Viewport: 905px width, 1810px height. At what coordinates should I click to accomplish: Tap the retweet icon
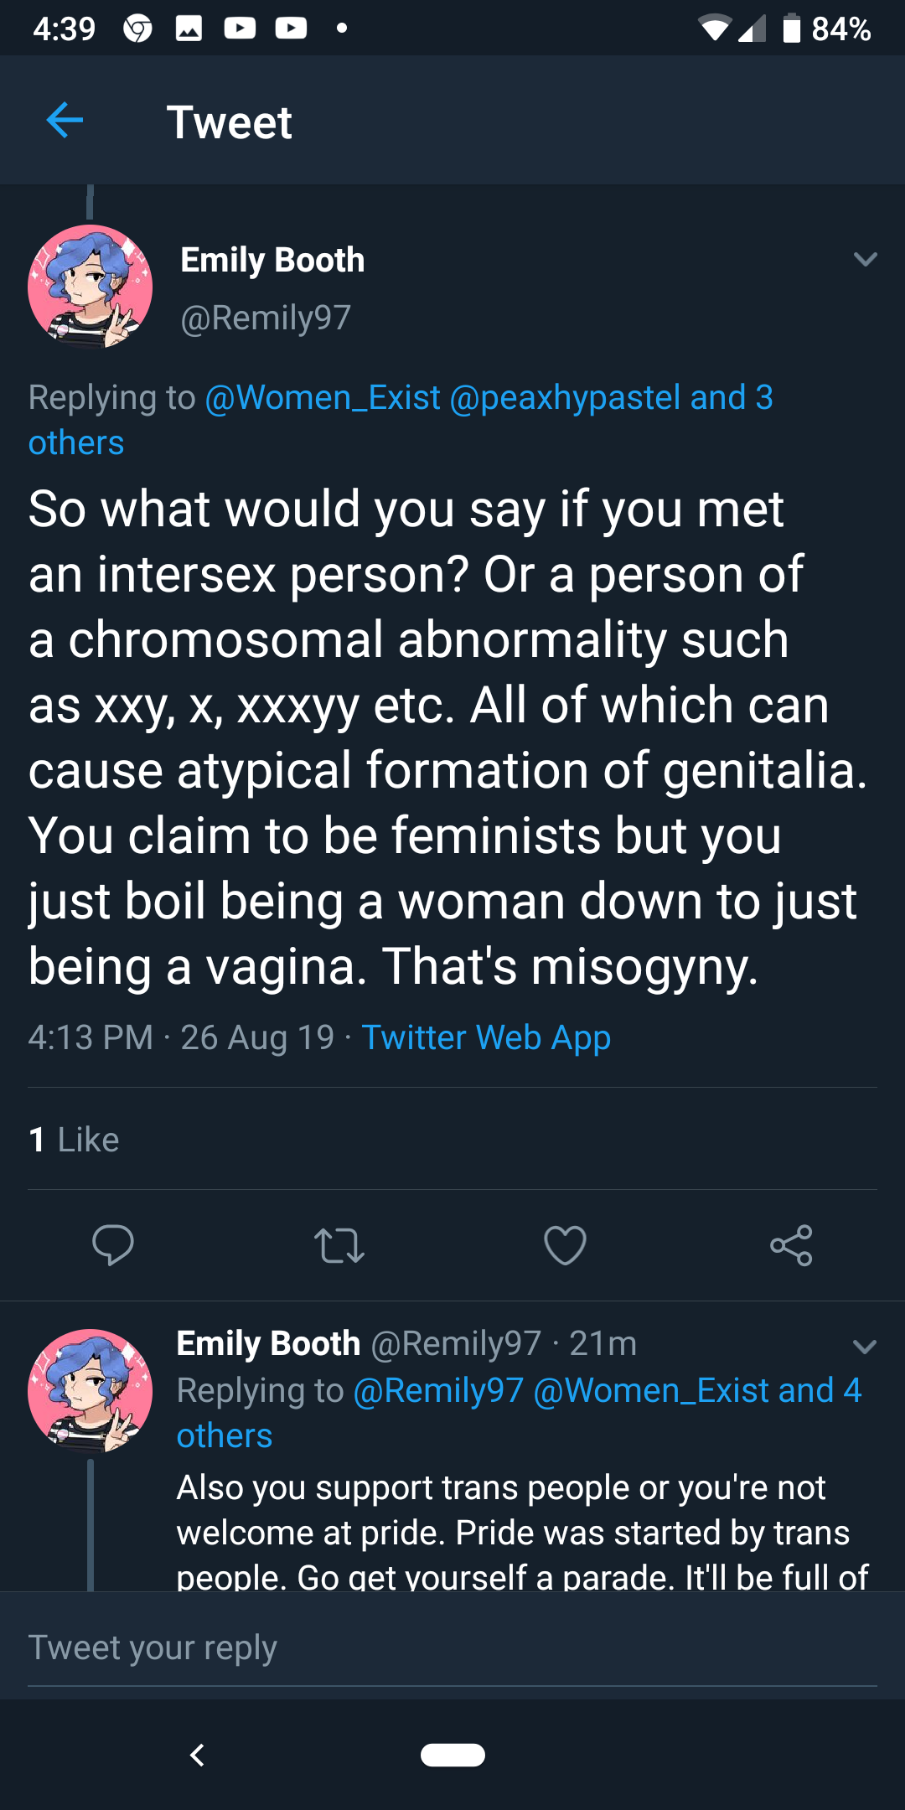pyautogui.click(x=339, y=1246)
